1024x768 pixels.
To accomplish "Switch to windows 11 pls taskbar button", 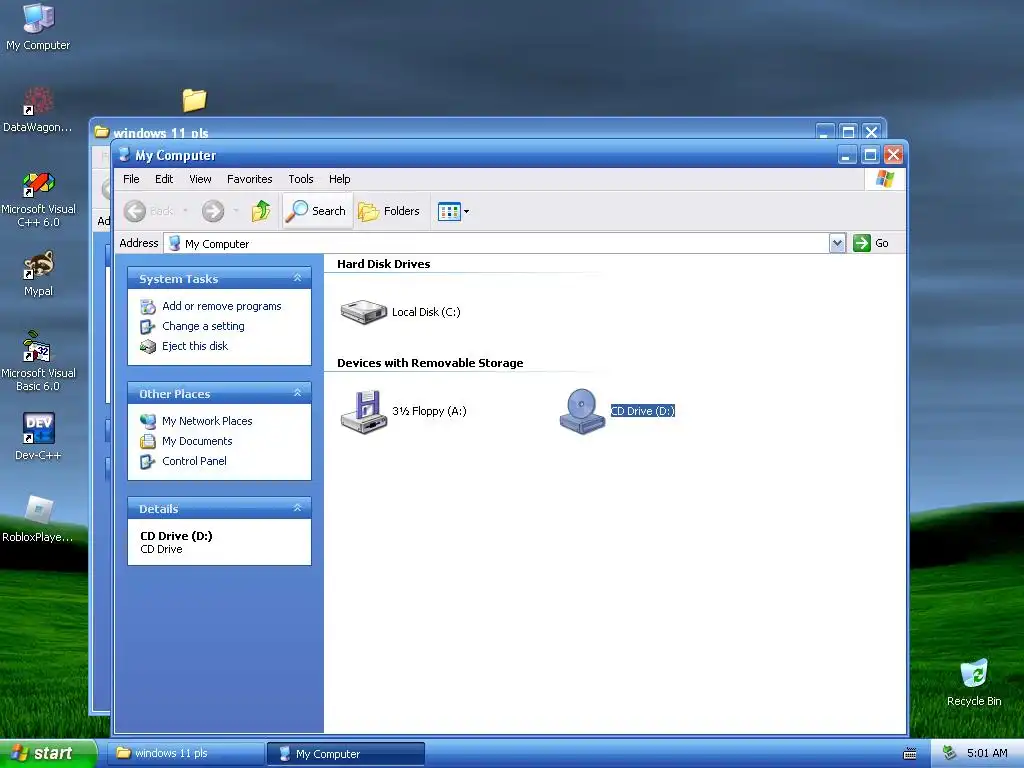I will click(x=185, y=753).
